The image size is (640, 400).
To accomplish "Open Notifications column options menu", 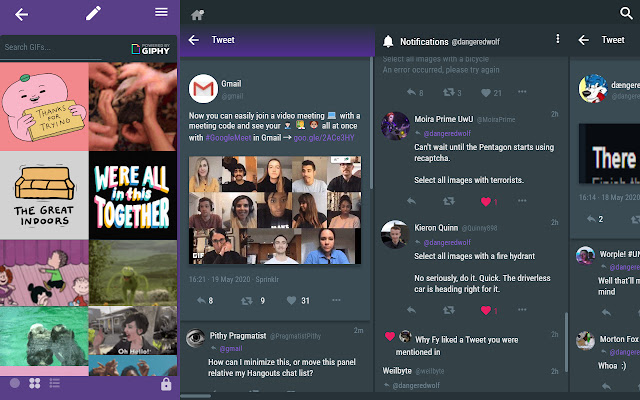I will point(558,39).
